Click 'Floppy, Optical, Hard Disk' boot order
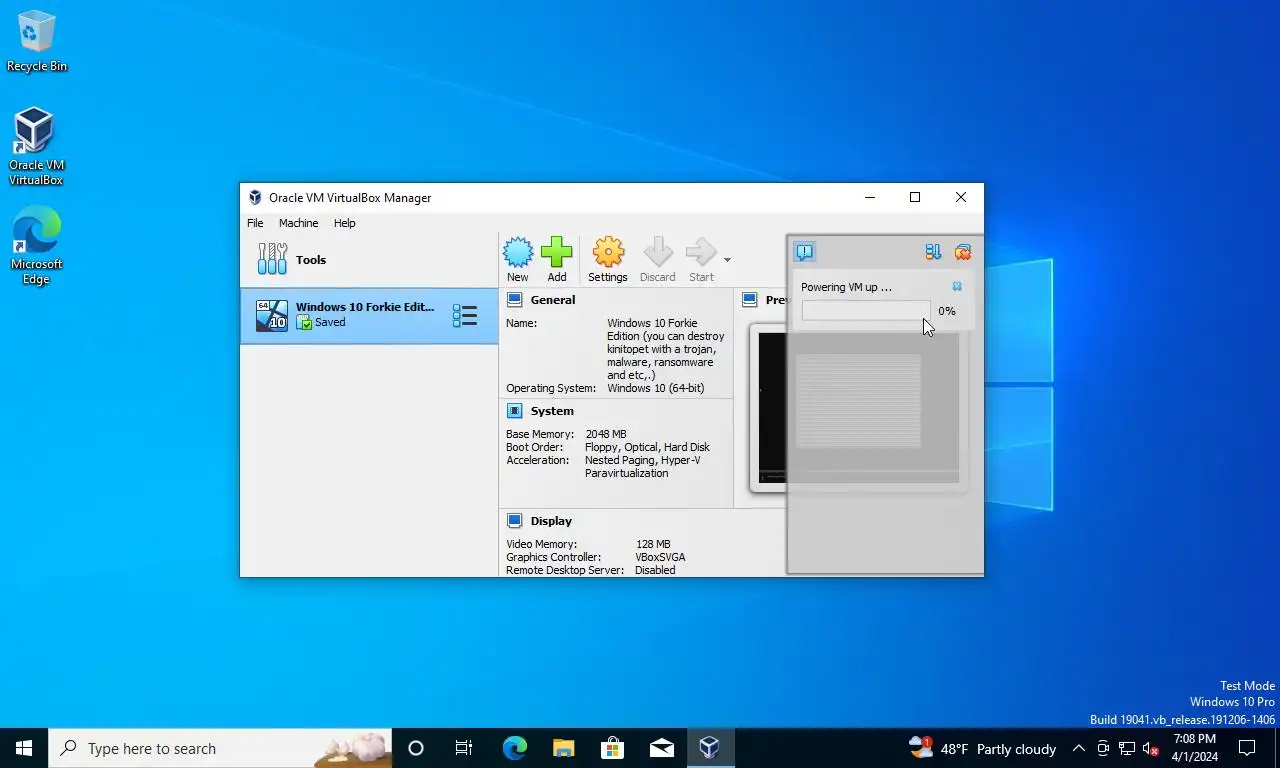This screenshot has height=768, width=1280. tap(647, 447)
